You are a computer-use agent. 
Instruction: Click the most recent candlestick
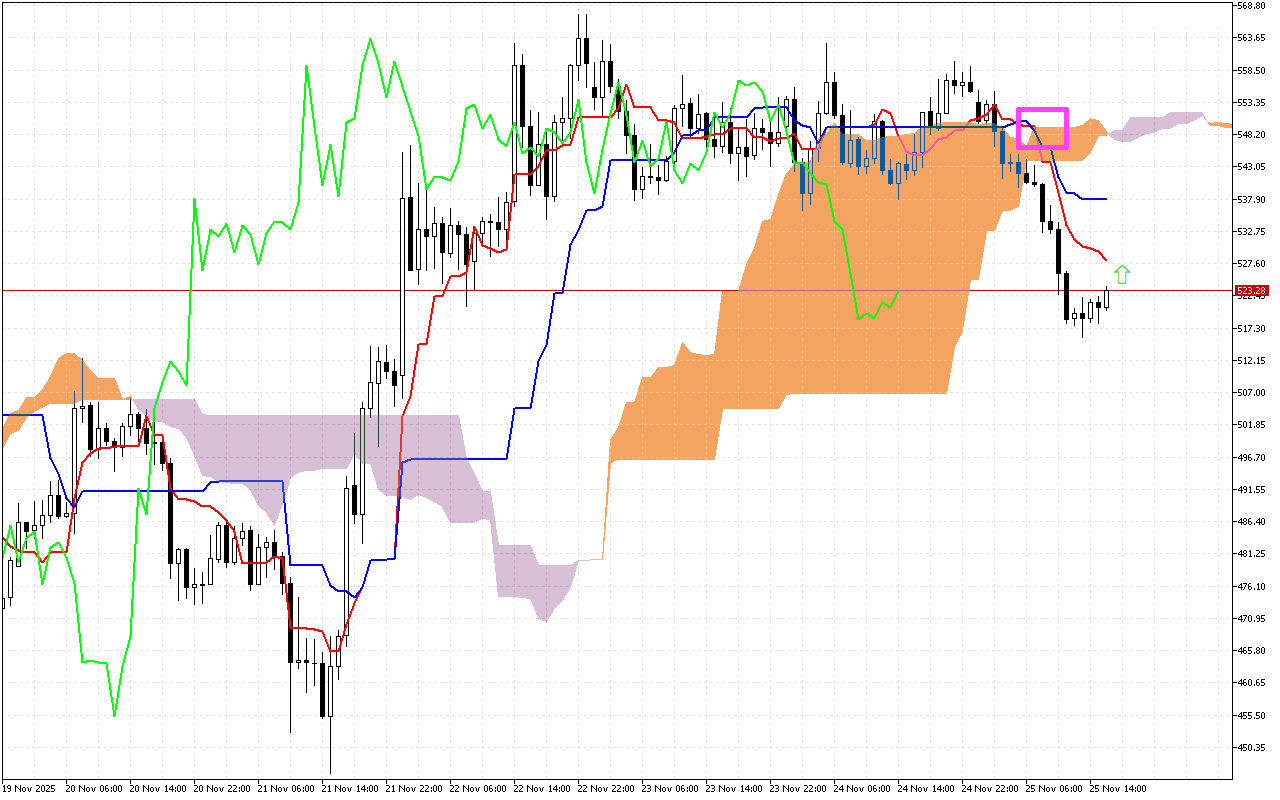click(x=1106, y=298)
